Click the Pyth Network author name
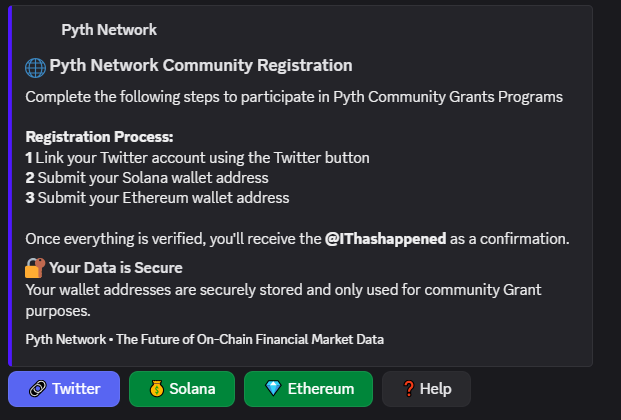This screenshot has height=420, width=621. pos(108,30)
